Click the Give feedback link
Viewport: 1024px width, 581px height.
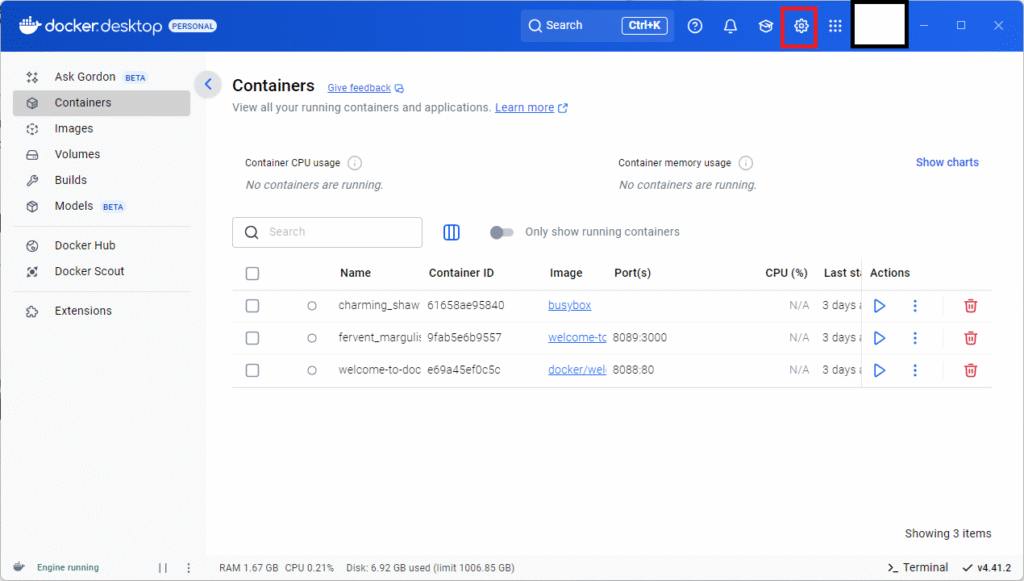[365, 88]
